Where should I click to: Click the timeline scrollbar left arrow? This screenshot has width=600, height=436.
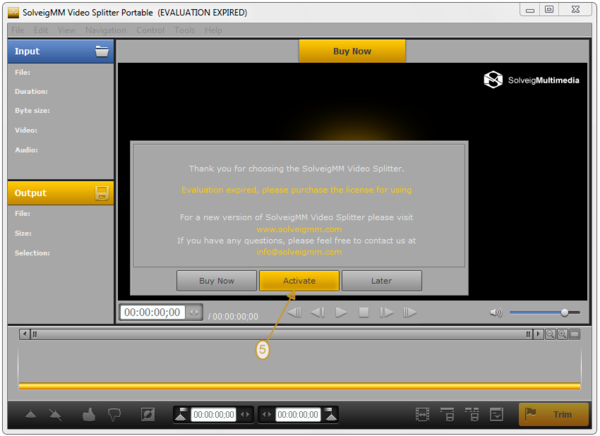tap(24, 334)
